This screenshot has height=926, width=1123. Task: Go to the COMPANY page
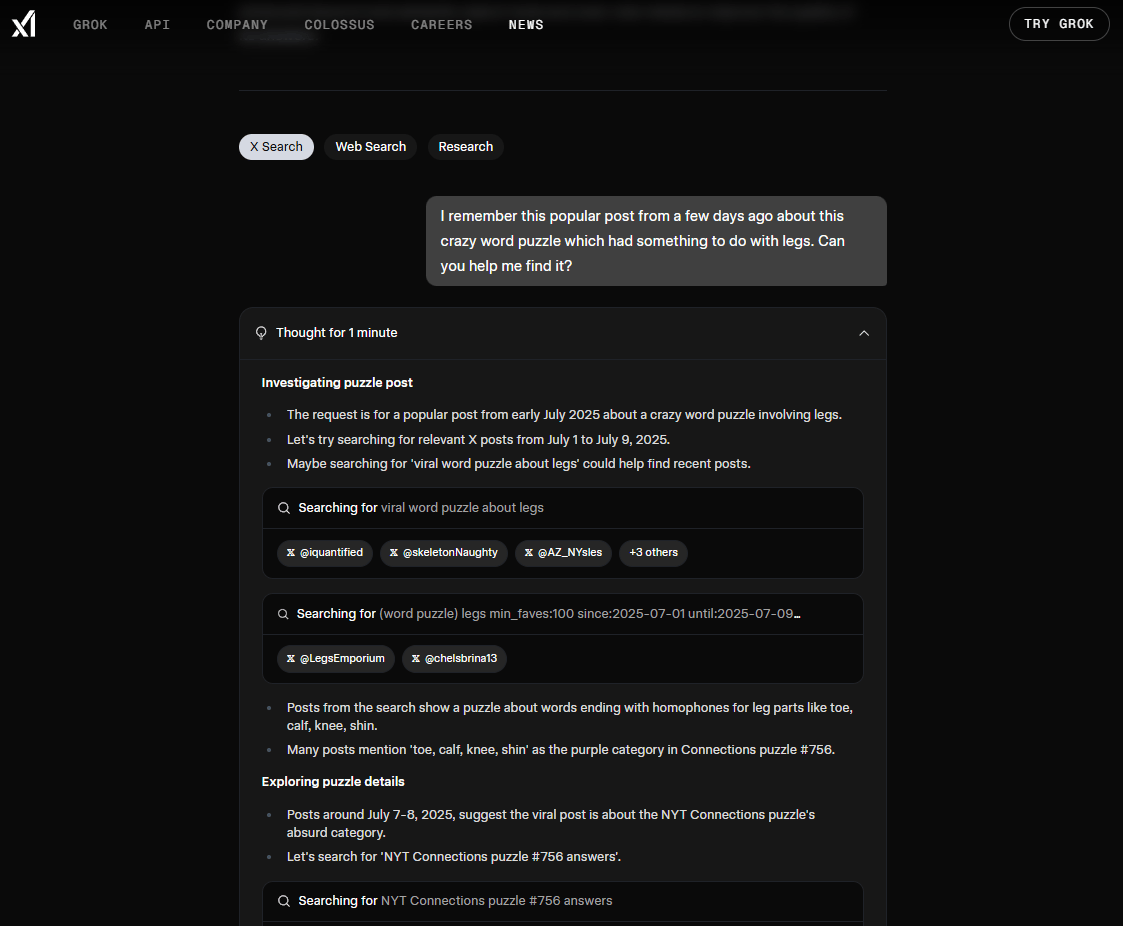(x=237, y=24)
